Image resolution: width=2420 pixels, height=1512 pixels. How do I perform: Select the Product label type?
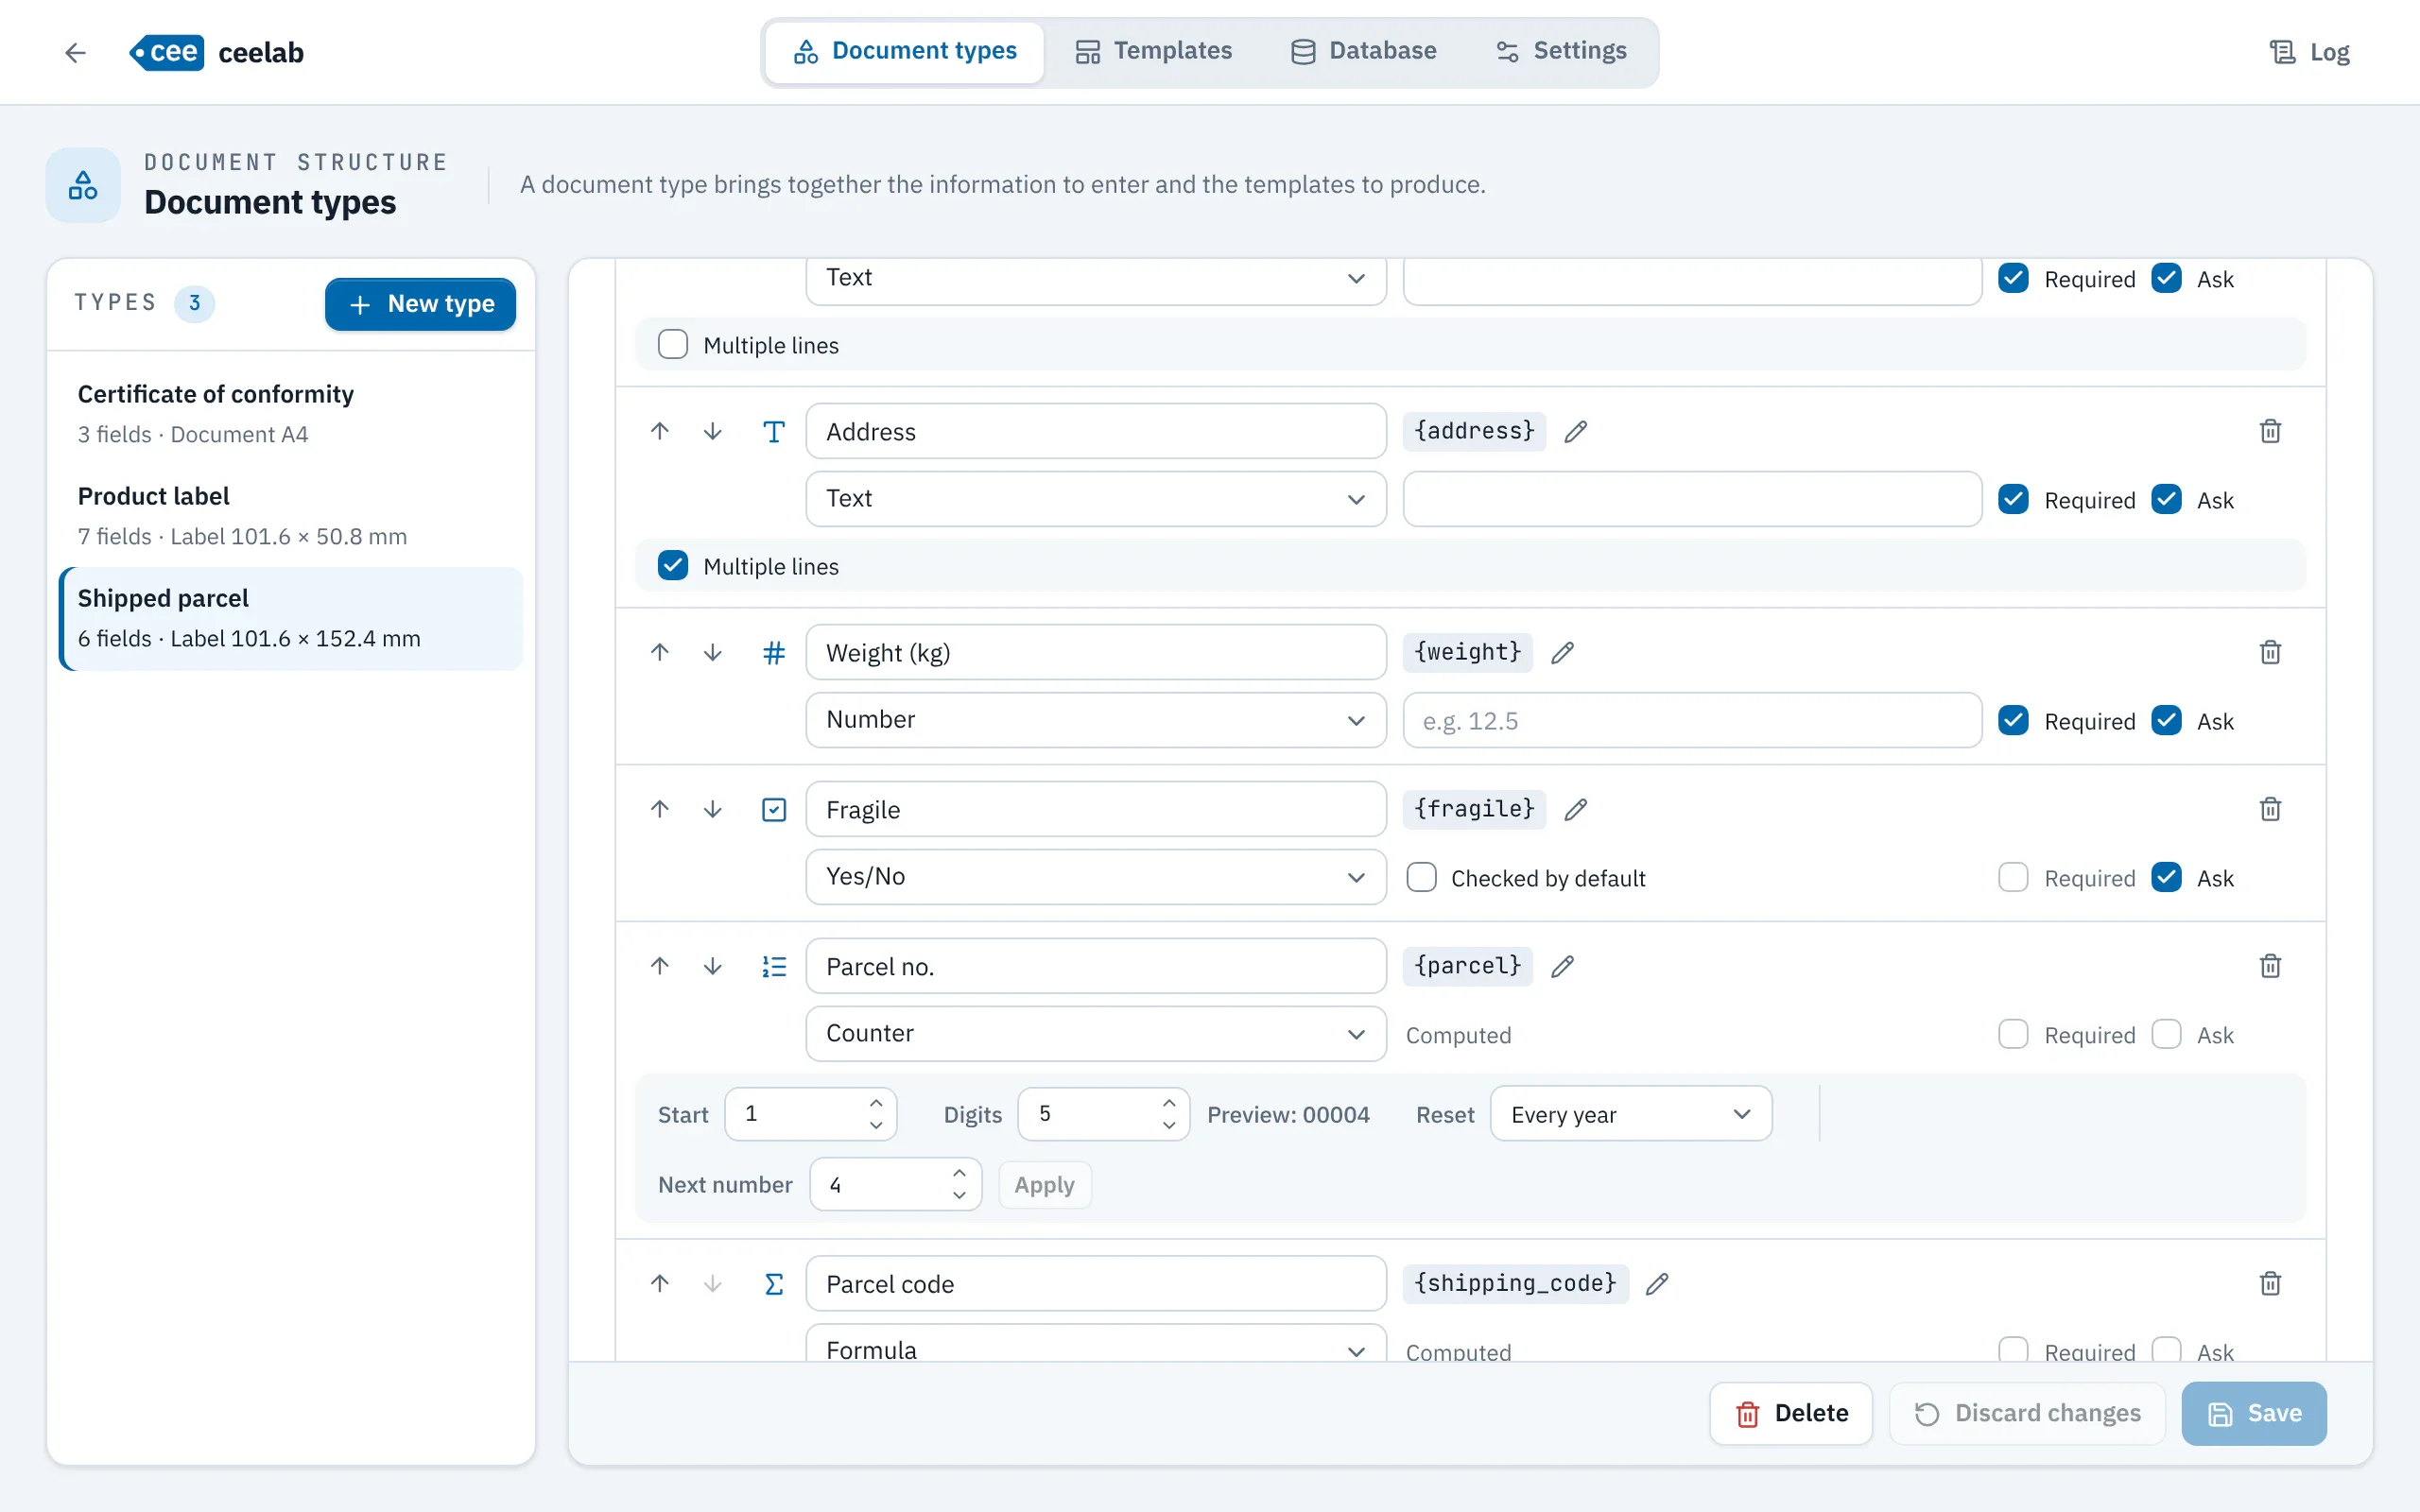[x=291, y=516]
